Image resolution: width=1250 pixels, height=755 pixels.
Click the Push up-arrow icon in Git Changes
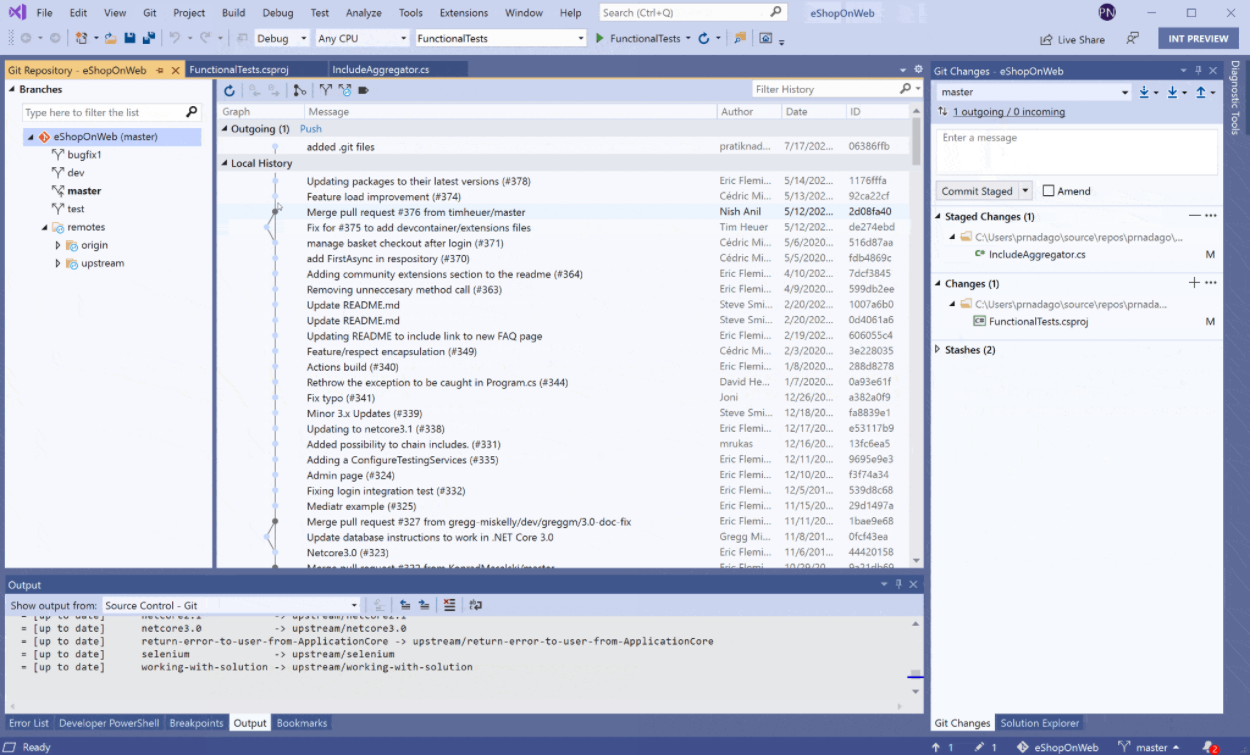pos(1200,92)
